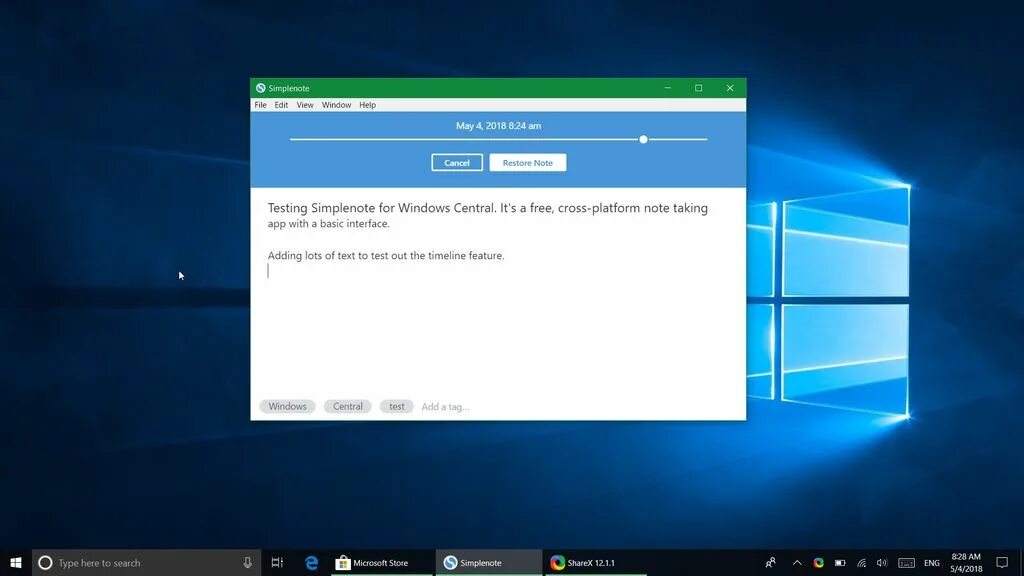Open the clock showing 8:28 AM
Viewport: 1024px width, 576px height.
(x=966, y=562)
